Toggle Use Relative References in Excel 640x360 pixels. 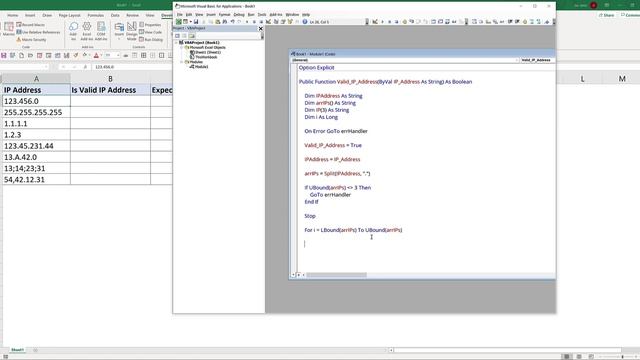click(x=38, y=32)
